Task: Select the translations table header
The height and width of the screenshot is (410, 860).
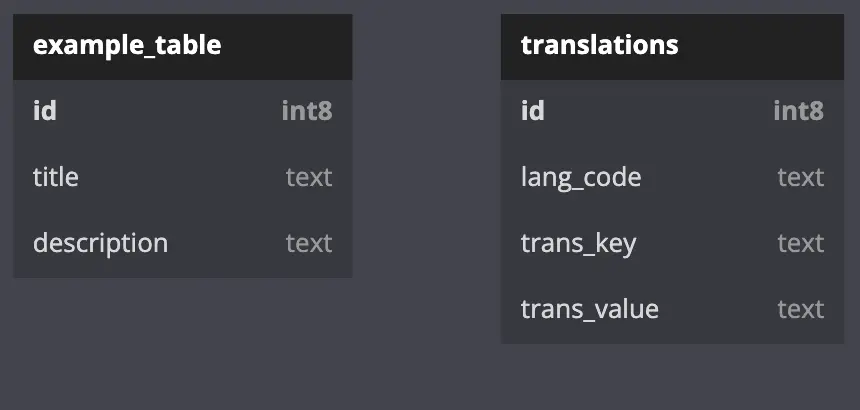Action: click(x=672, y=47)
